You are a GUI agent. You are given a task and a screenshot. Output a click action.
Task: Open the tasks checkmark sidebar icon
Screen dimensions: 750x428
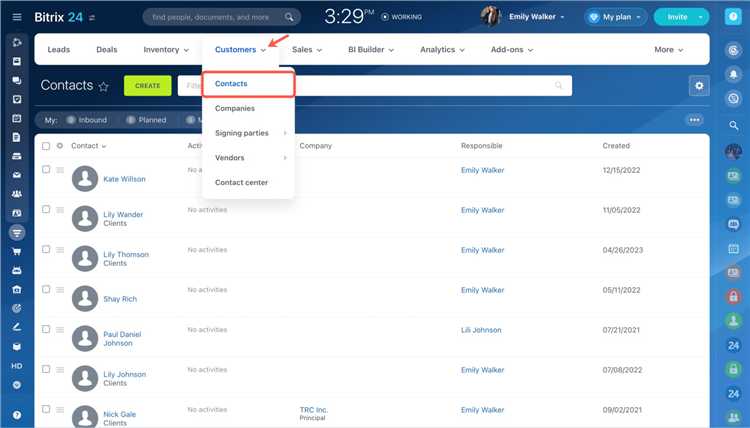point(17,99)
